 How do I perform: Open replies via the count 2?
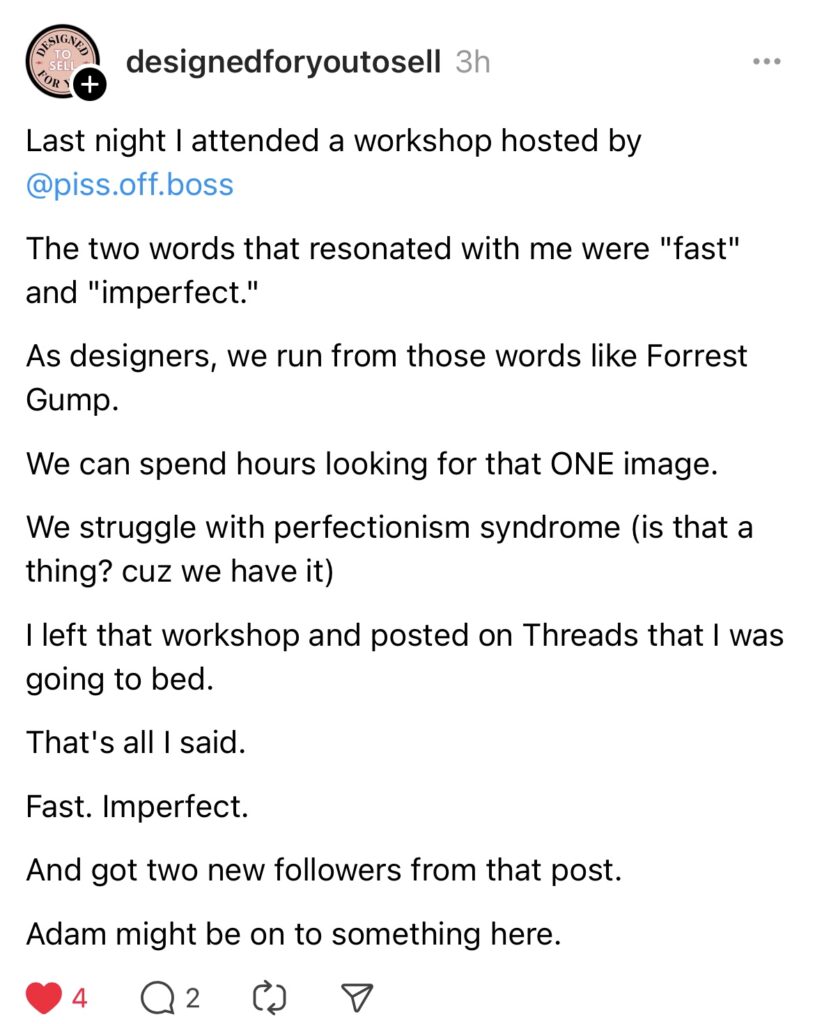tap(193, 997)
